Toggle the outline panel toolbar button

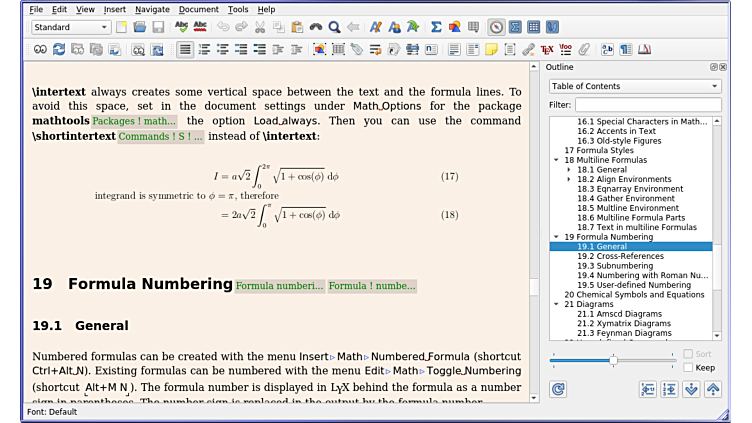[x=495, y=28]
